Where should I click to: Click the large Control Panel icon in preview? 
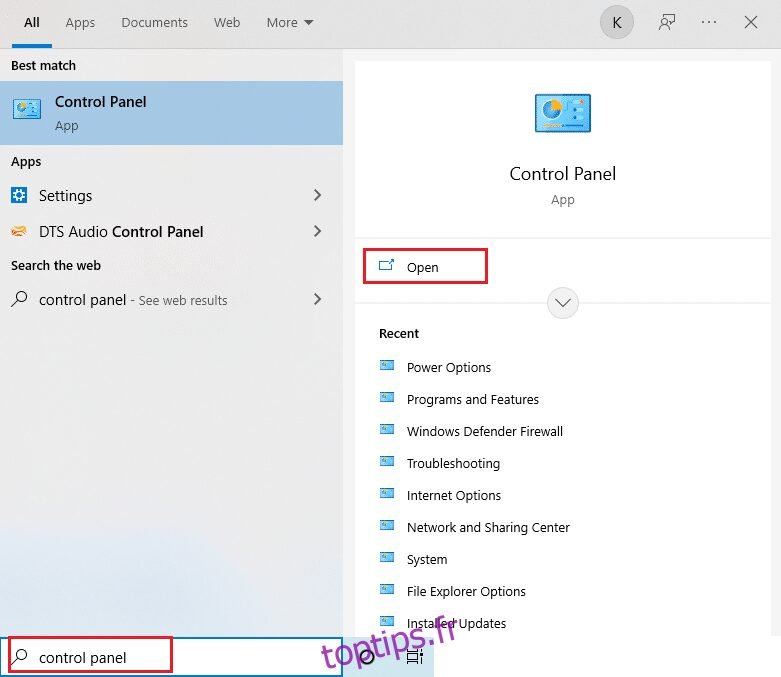pos(562,113)
